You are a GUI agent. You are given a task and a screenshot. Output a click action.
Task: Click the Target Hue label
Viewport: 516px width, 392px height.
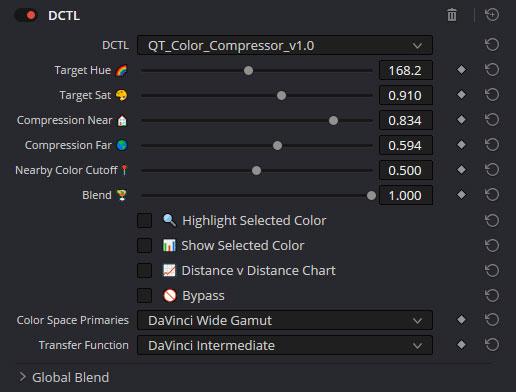(83, 70)
